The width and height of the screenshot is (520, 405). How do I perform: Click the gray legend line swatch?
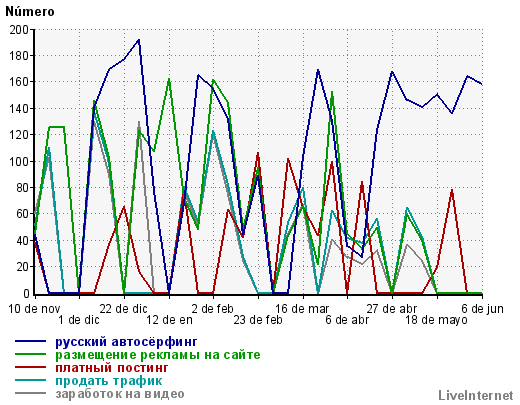(x=30, y=393)
